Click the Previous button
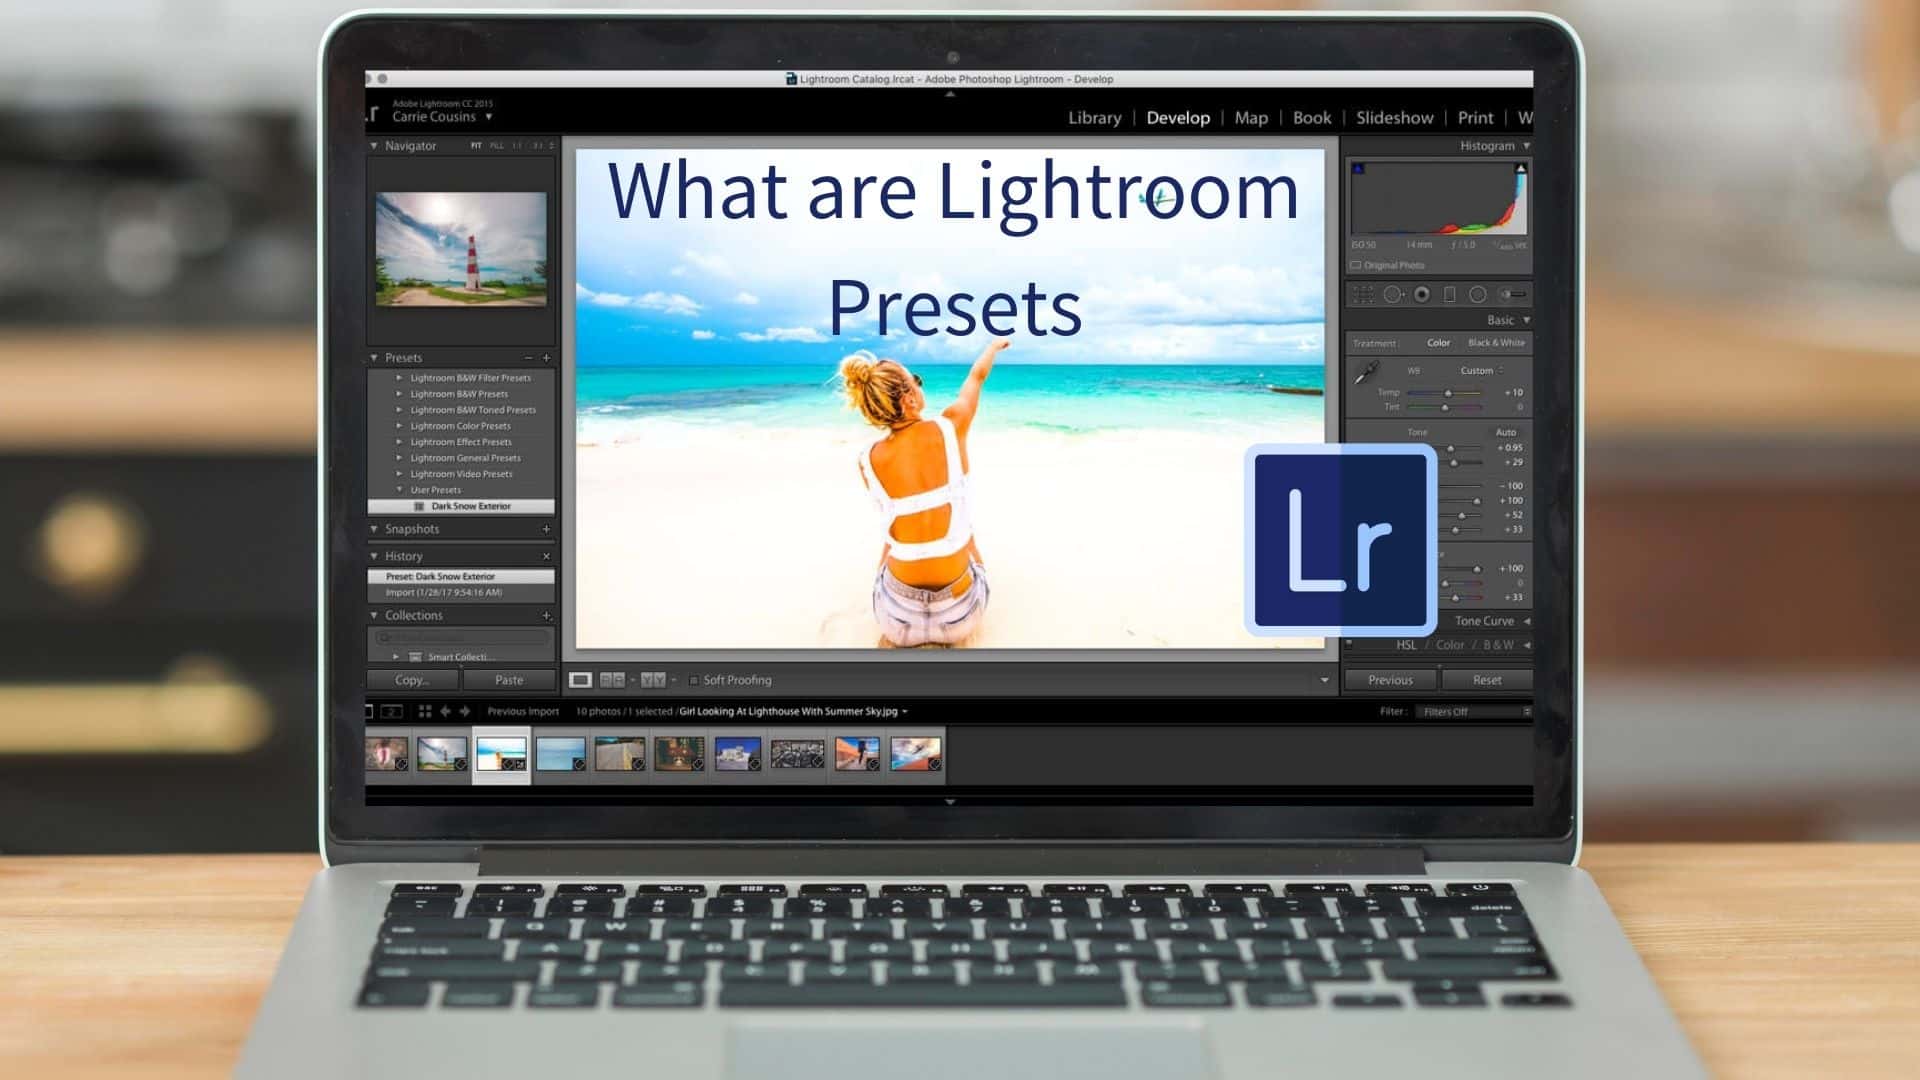Viewport: 1920px width, 1080px height. point(1391,680)
